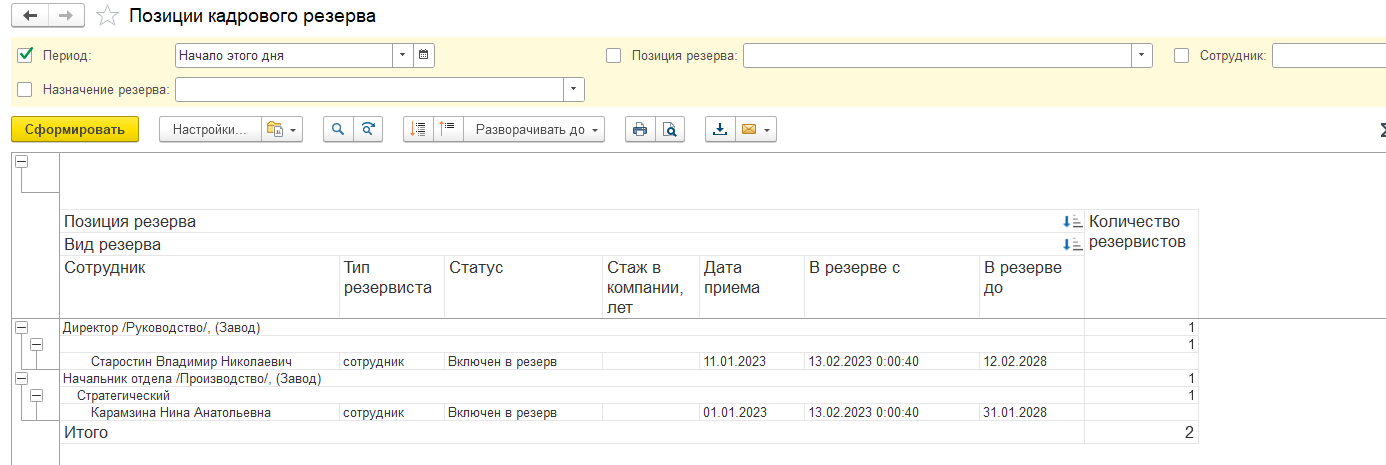Add report to favorites with star icon
Viewport: 1386px width, 465px height.
107,17
